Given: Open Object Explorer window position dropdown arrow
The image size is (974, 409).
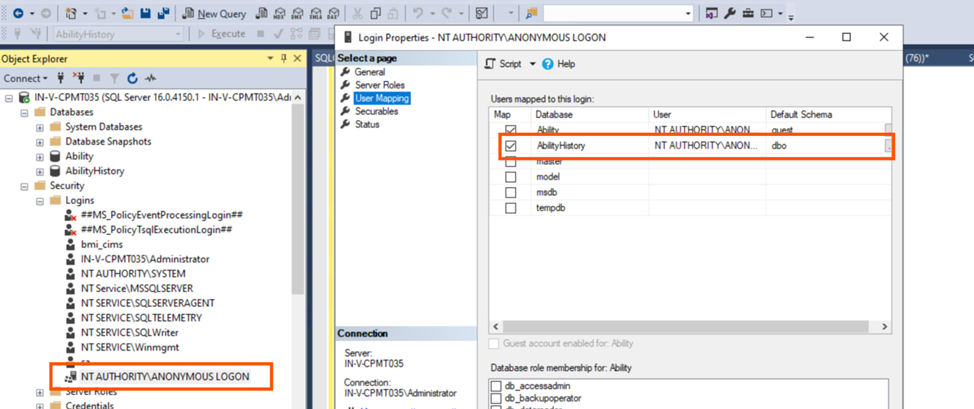Looking at the screenshot, I should pos(270,58).
